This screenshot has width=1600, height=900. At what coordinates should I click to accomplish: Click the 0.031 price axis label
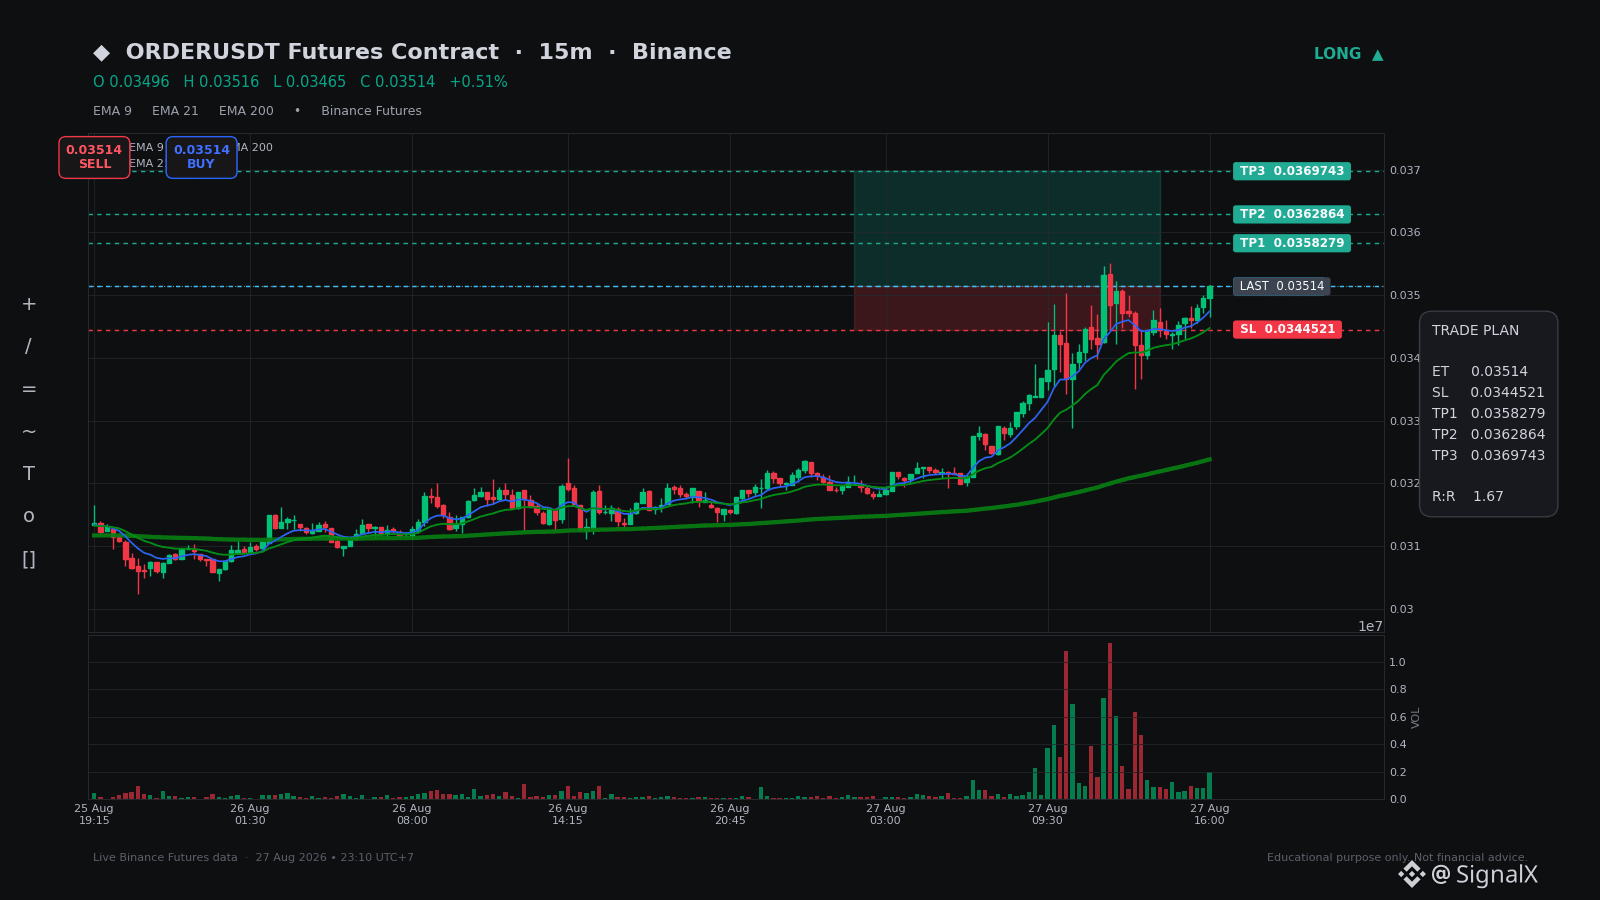point(1405,547)
